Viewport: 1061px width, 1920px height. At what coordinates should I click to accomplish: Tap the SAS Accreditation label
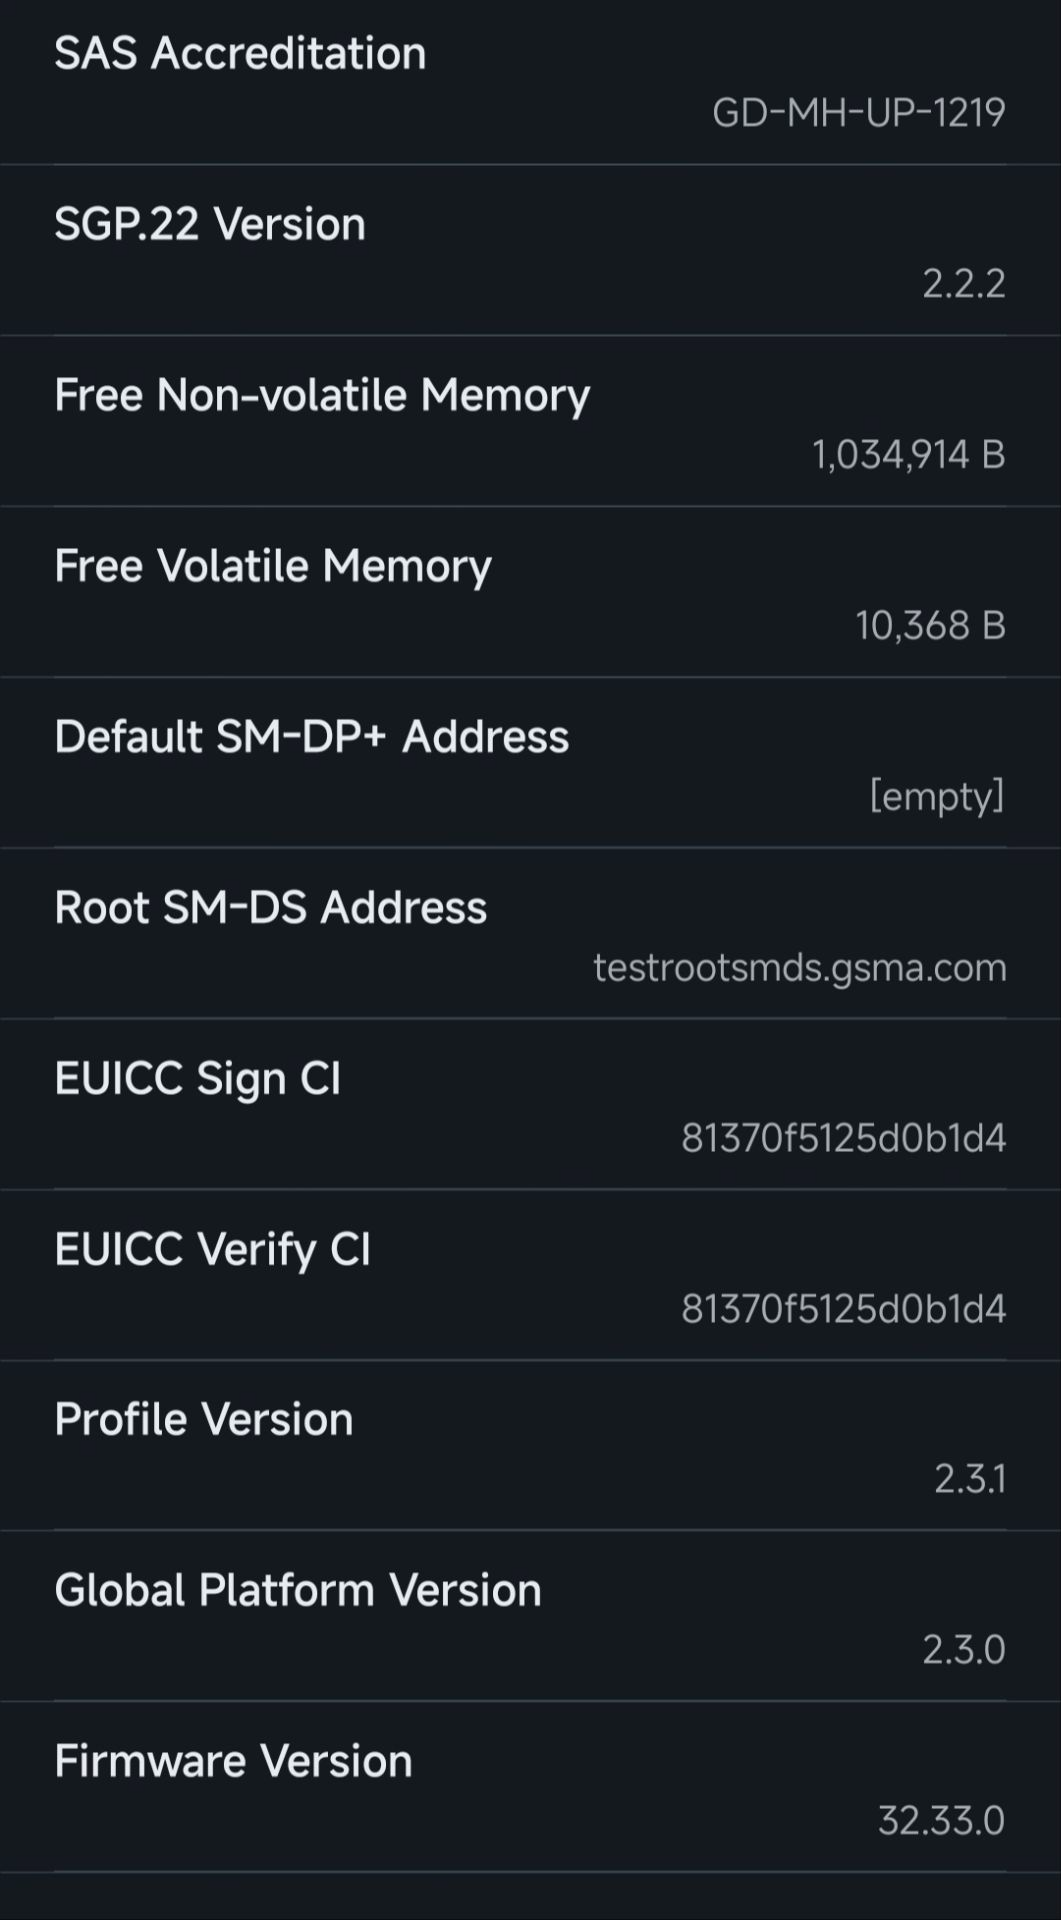pyautogui.click(x=240, y=53)
